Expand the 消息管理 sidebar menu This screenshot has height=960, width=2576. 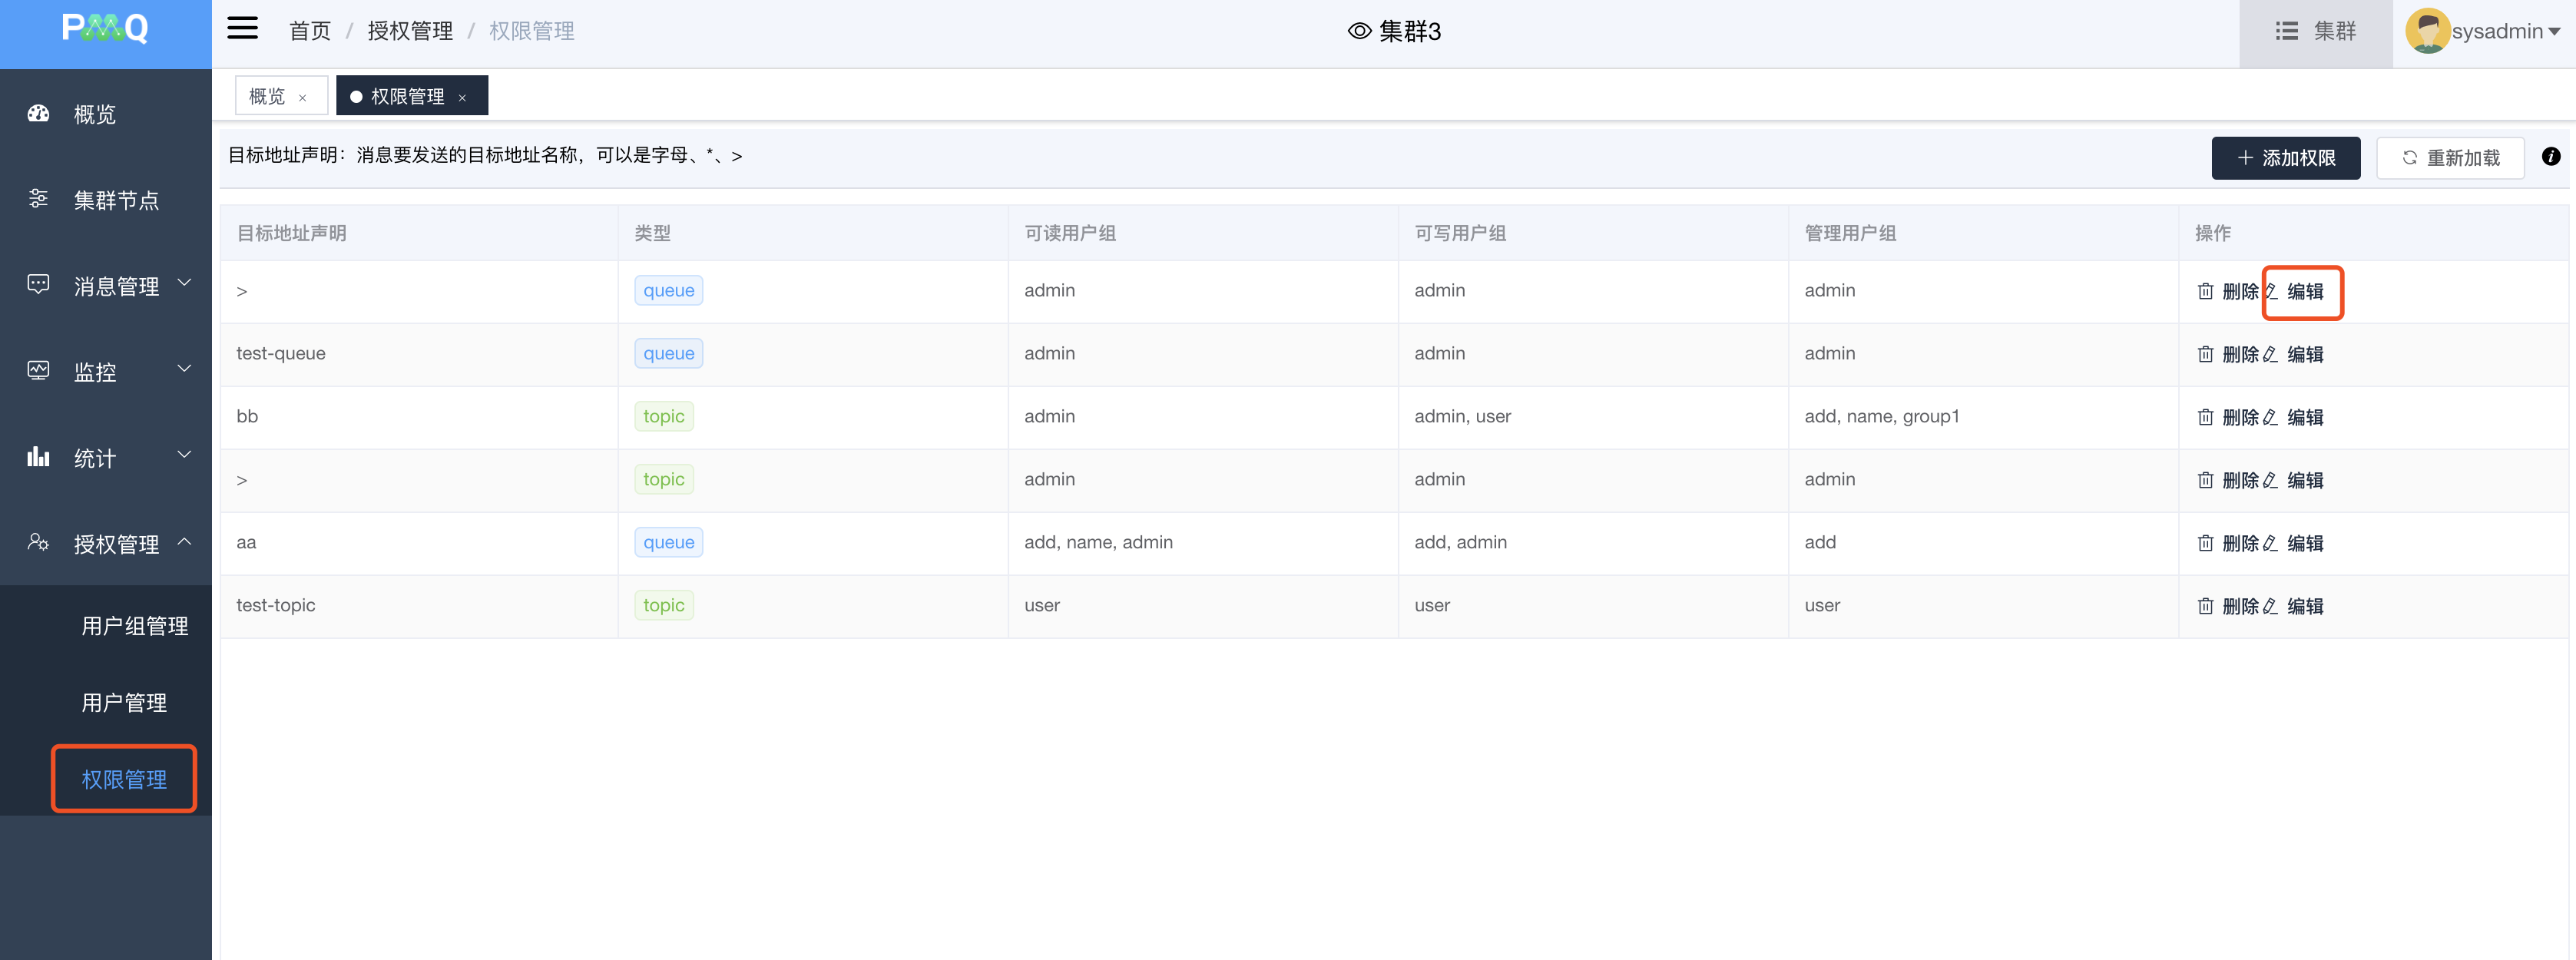(x=116, y=286)
